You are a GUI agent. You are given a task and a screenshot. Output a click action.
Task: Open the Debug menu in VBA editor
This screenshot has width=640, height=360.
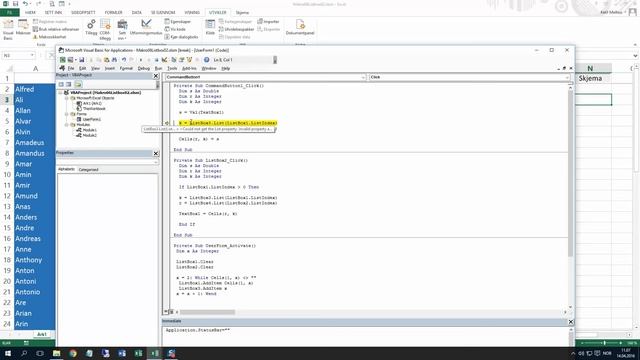click(x=144, y=68)
